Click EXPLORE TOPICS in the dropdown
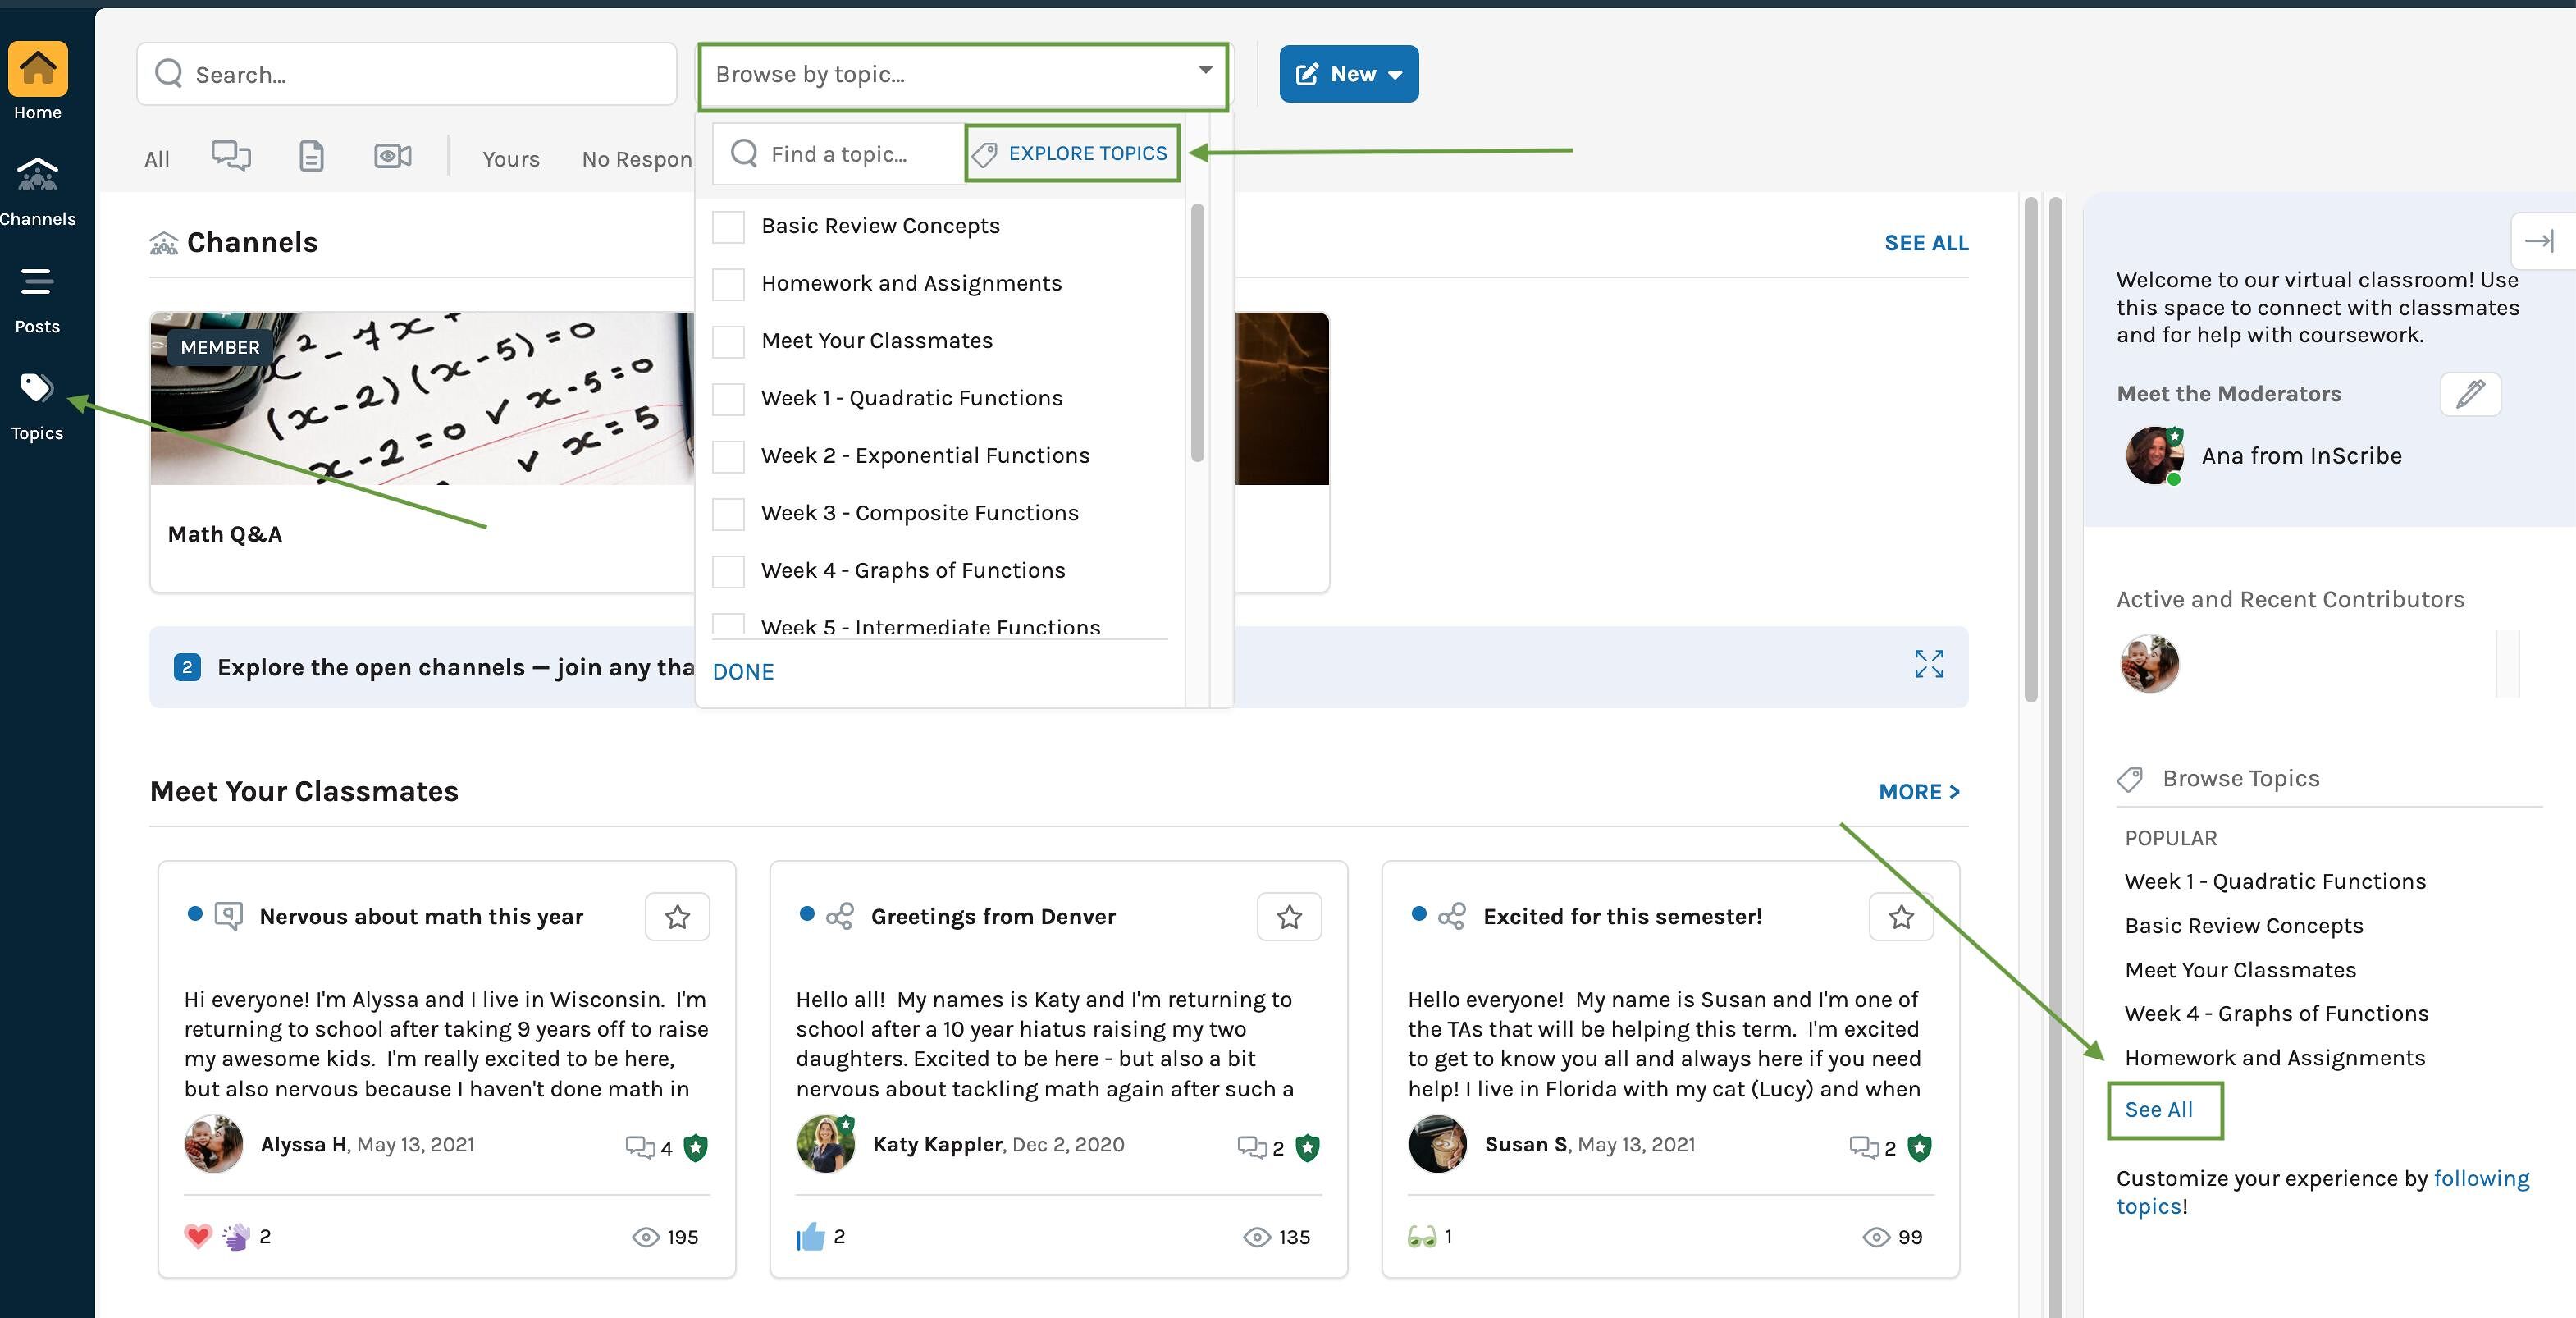The image size is (2576, 1318). click(x=1072, y=153)
